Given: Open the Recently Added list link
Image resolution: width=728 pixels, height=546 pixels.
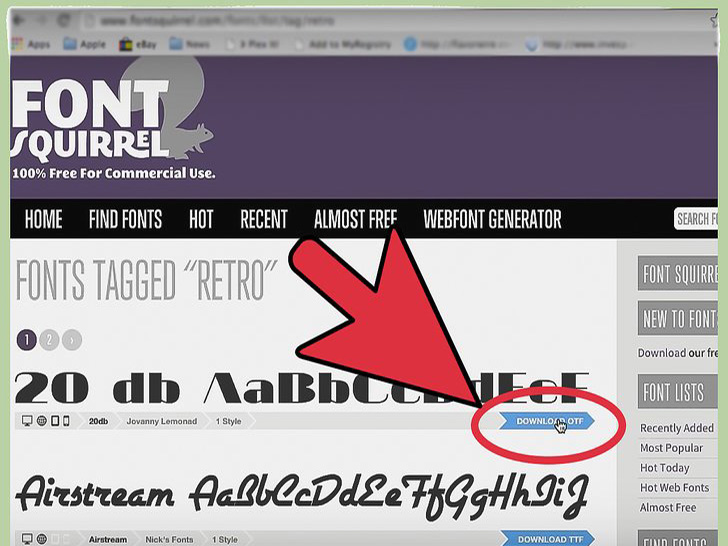Looking at the screenshot, I should (x=676, y=428).
